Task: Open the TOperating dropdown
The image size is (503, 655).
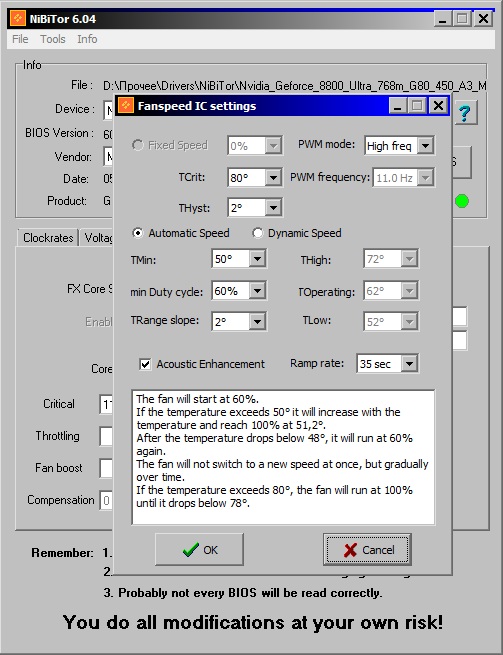Action: tap(409, 291)
